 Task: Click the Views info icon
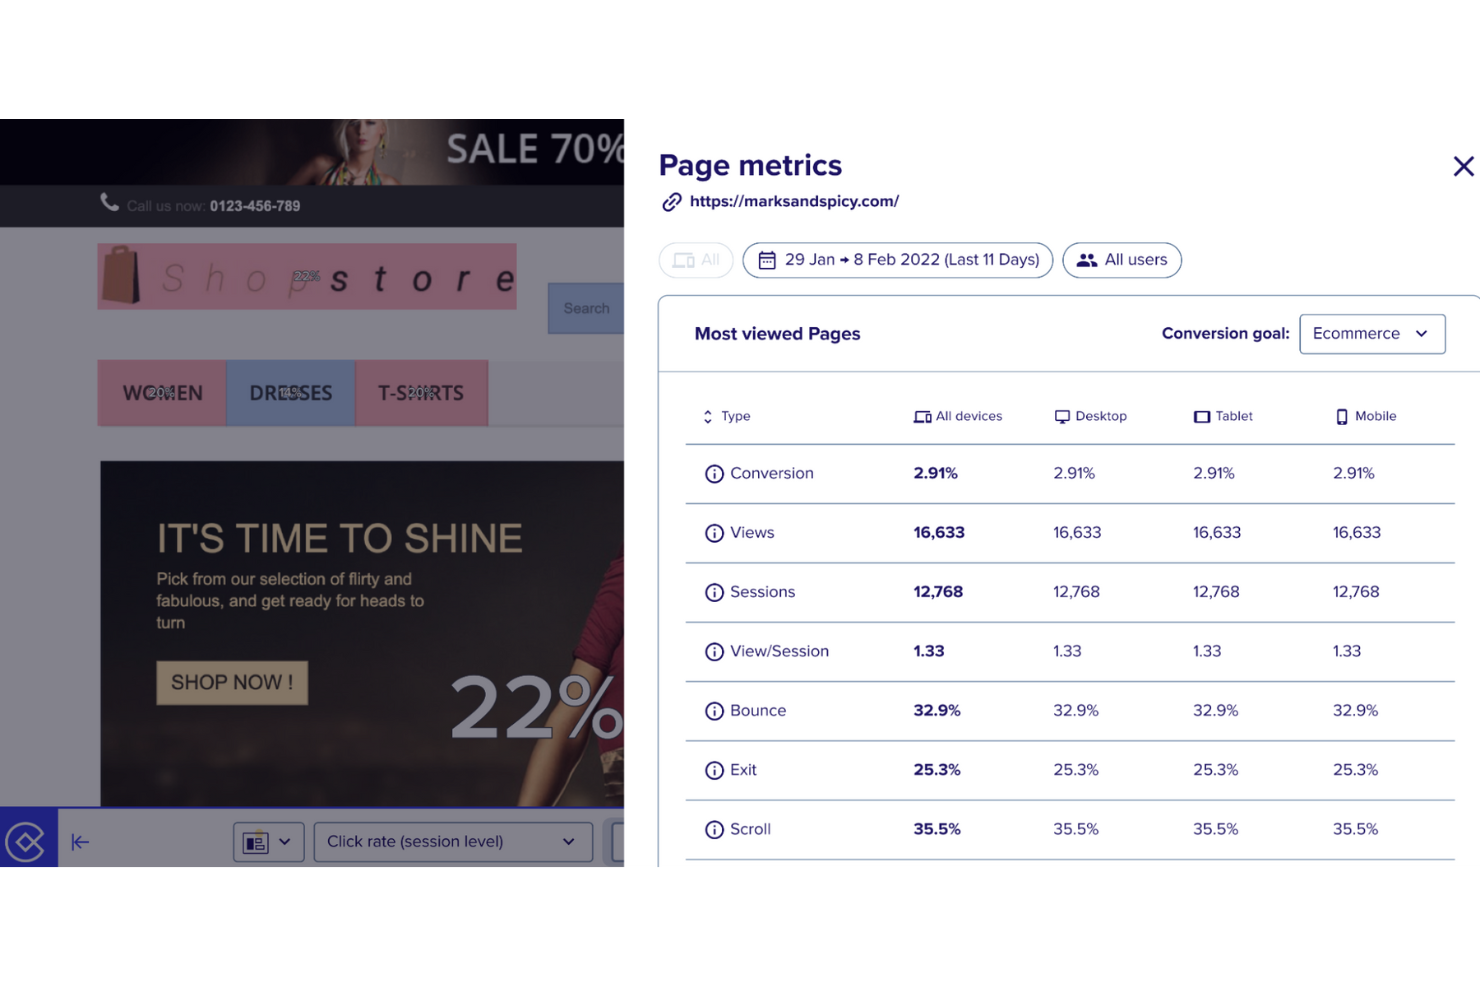(714, 533)
